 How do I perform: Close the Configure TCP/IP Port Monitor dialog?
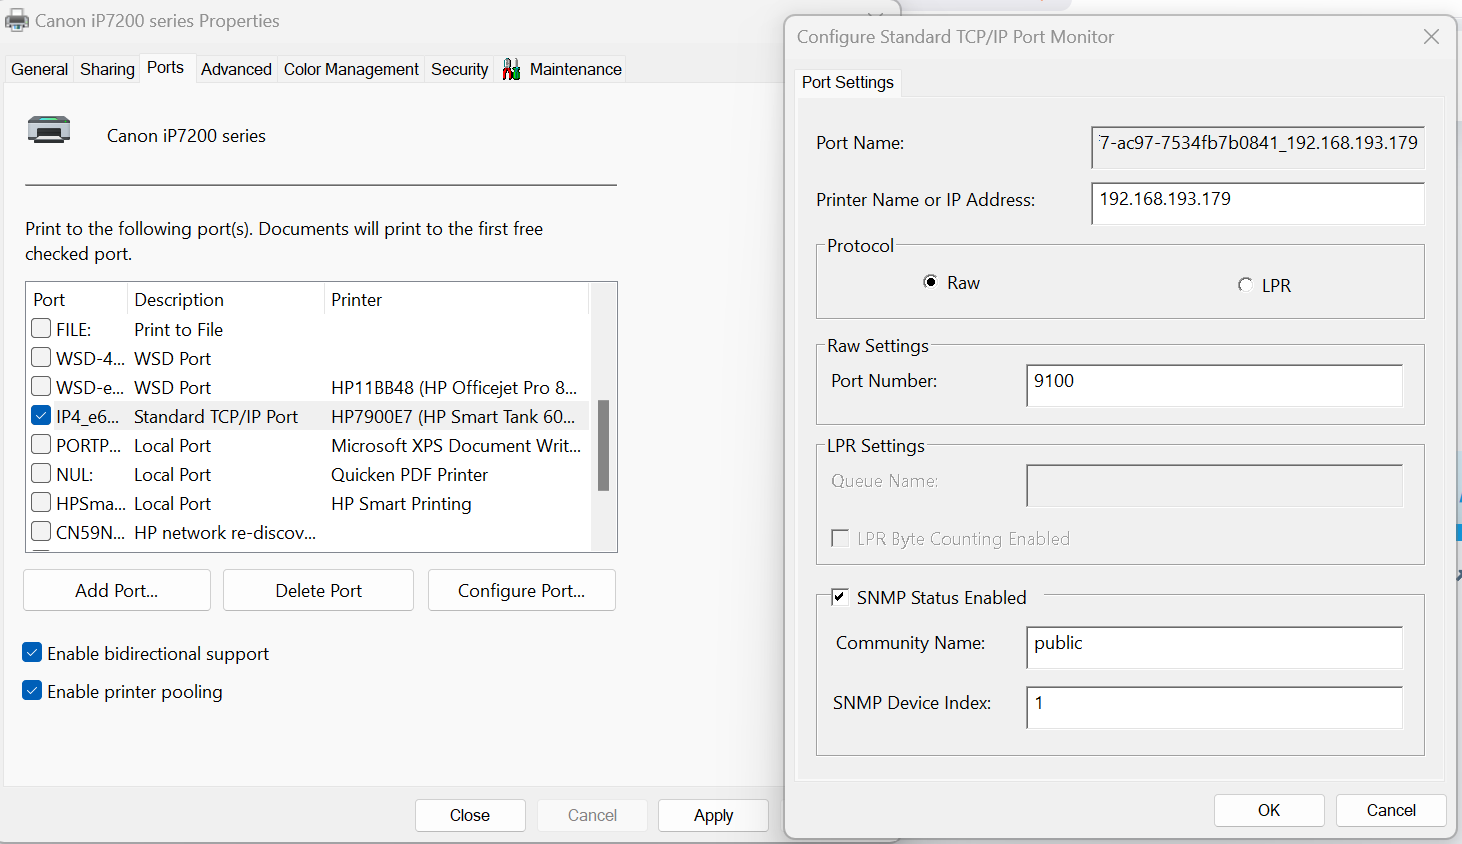(1431, 37)
